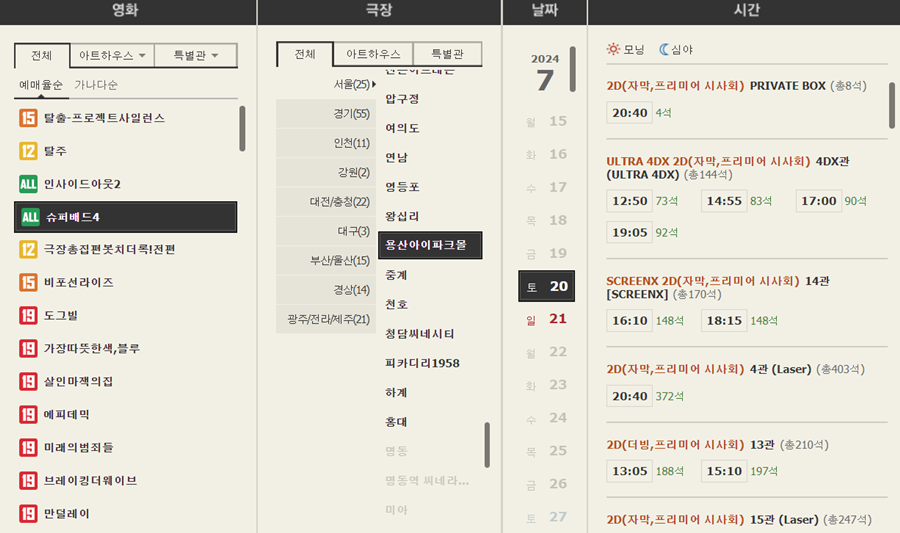Click the date list scrollbar thumb
The height and width of the screenshot is (533, 900).
pyautogui.click(x=572, y=69)
